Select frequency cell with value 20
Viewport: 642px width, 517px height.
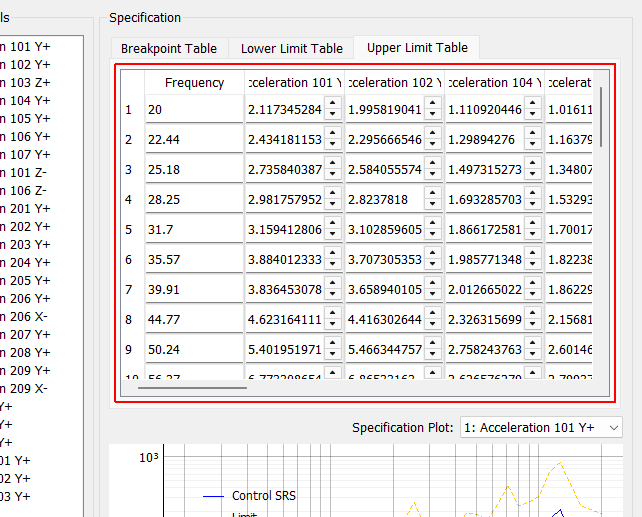[x=194, y=109]
